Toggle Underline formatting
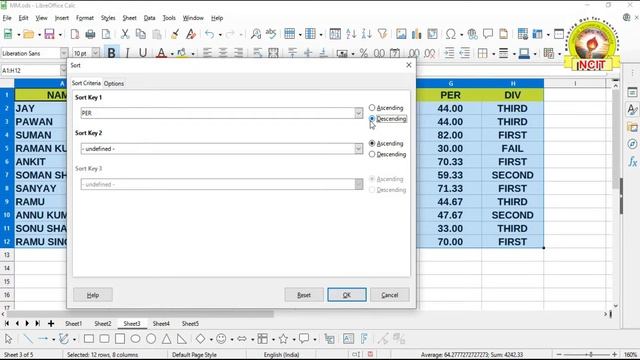This screenshot has height=360, width=640. click(x=142, y=53)
